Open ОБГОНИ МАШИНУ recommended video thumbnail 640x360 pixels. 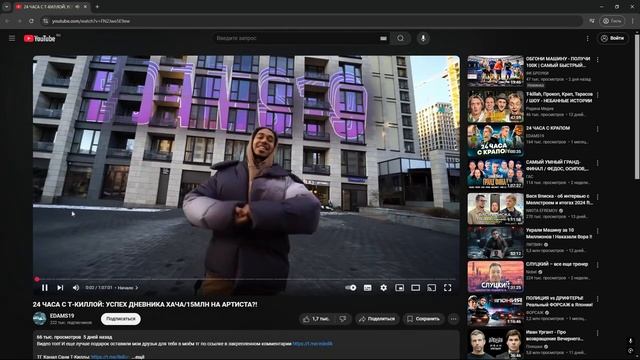[495, 71]
